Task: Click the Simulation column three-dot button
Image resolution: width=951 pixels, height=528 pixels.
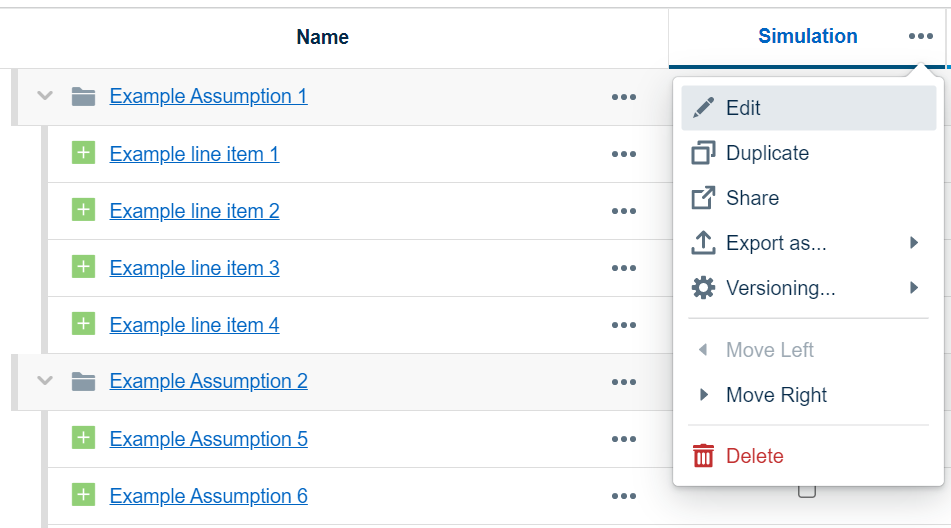Action: tap(921, 37)
